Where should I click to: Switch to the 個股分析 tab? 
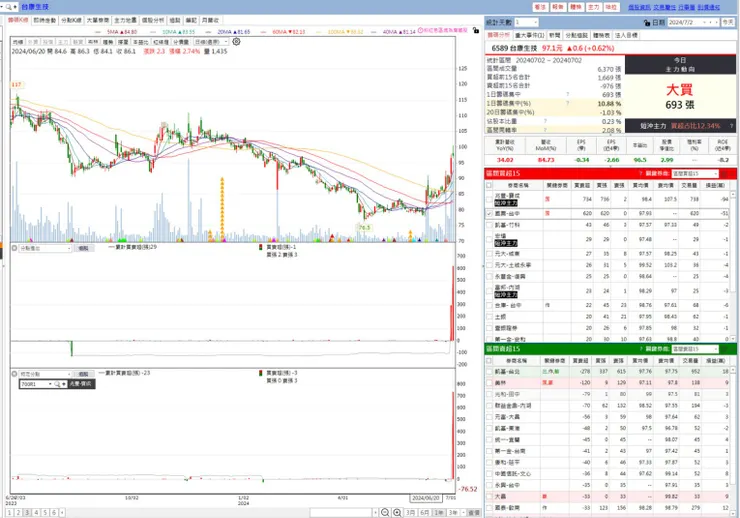click(153, 20)
